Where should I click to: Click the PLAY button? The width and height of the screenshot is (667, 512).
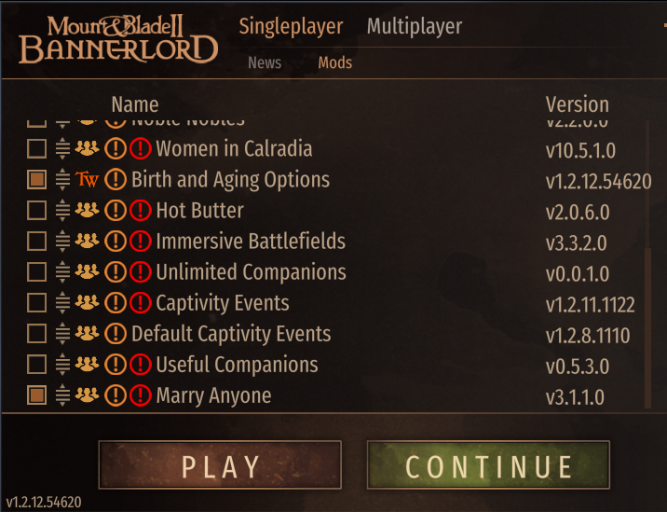click(220, 465)
